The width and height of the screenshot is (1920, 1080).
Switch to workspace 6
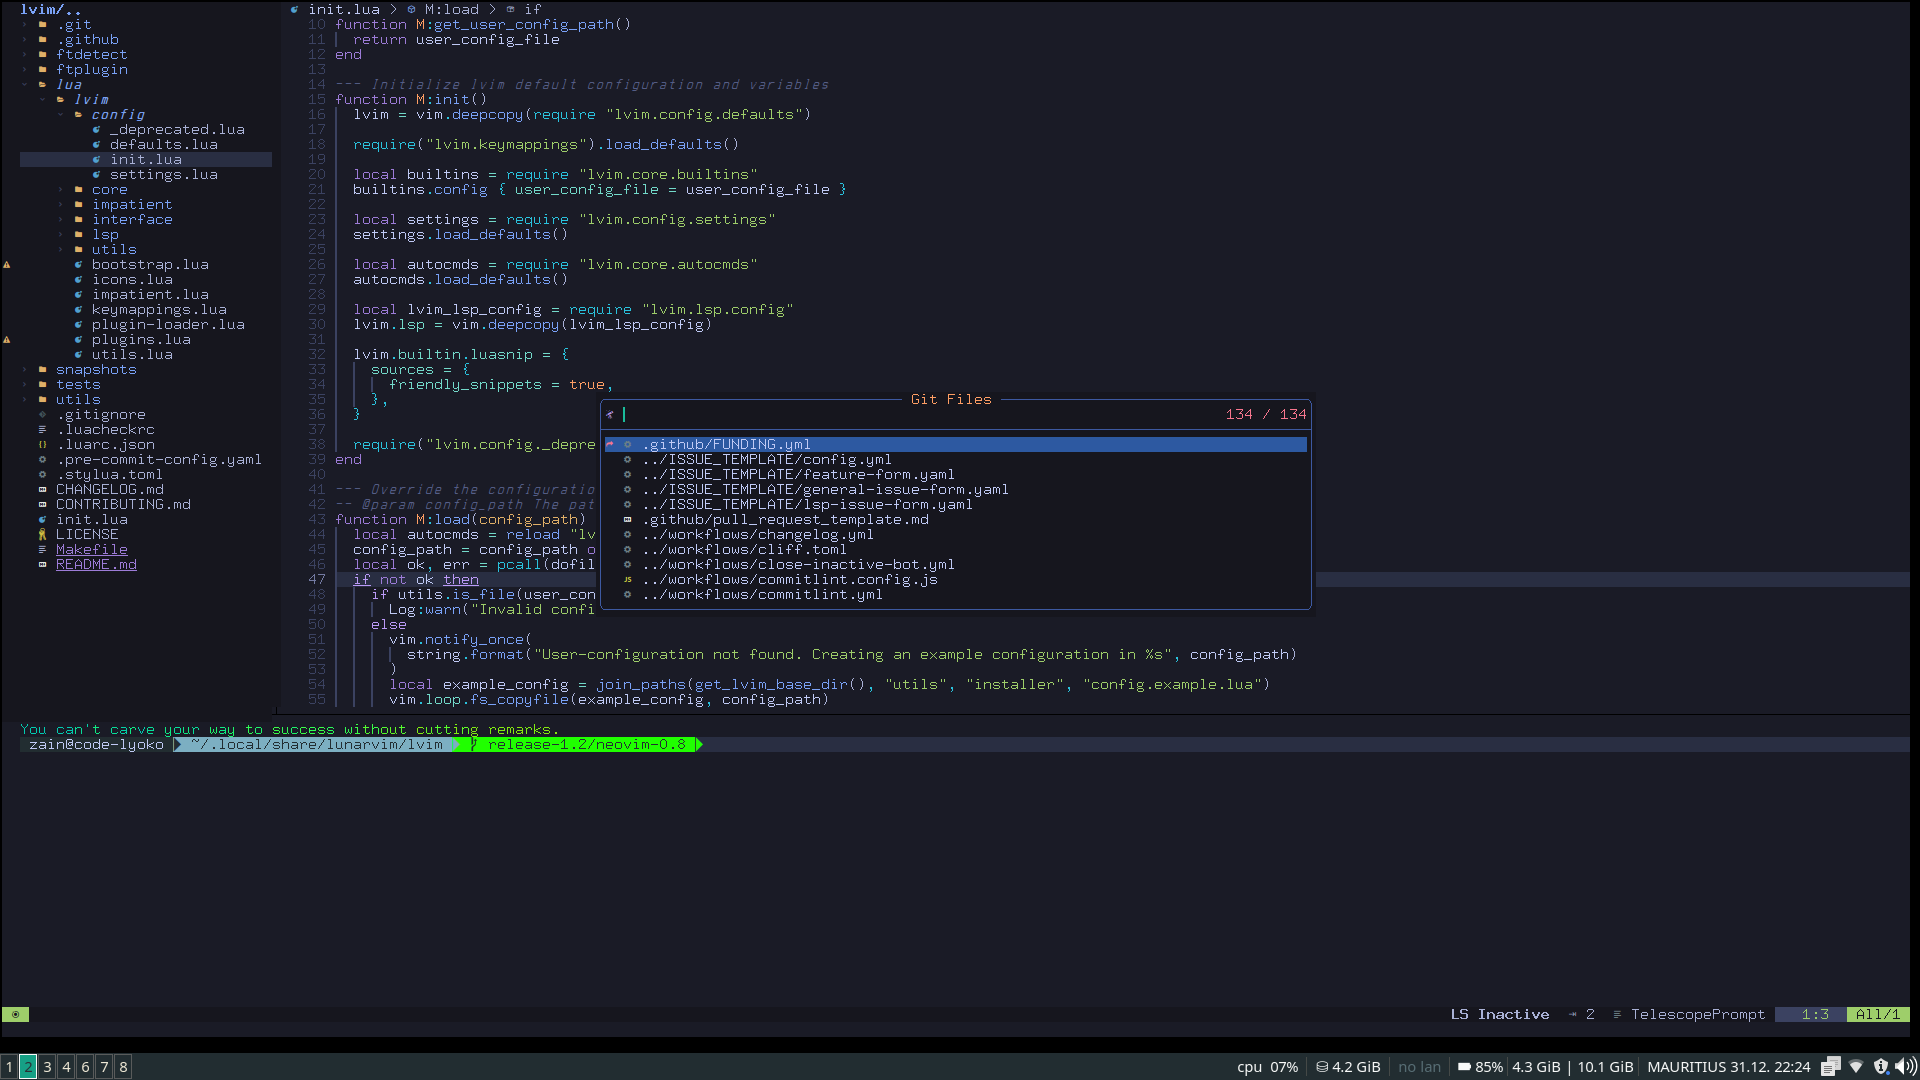coord(85,1067)
